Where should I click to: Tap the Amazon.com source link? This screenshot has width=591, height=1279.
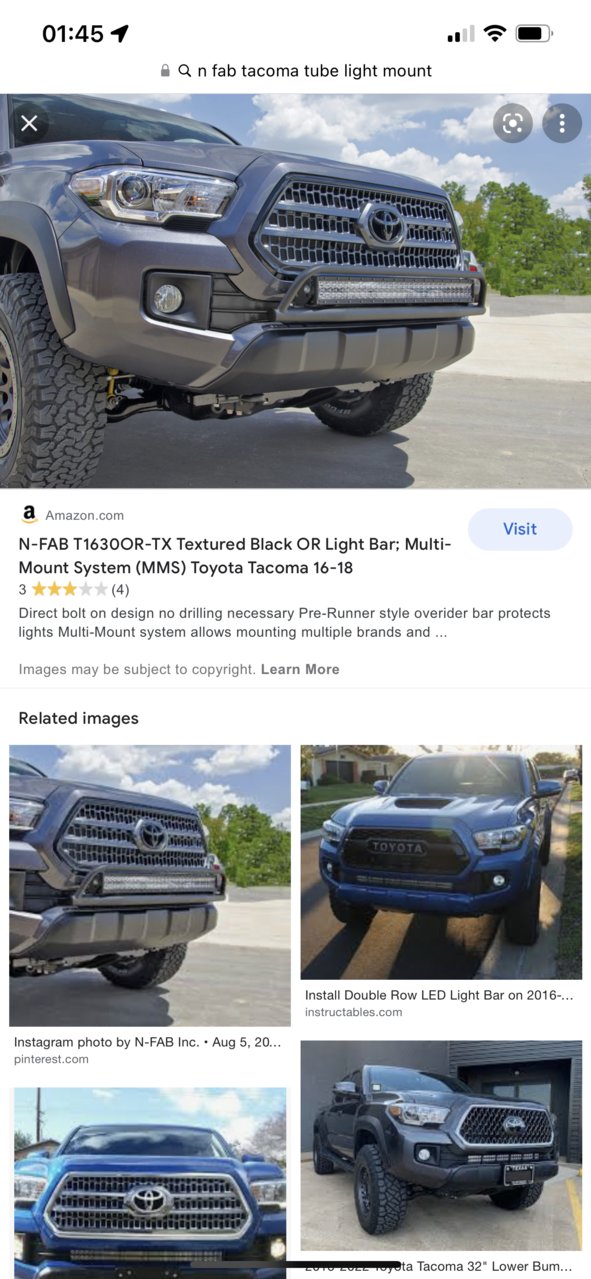click(84, 515)
